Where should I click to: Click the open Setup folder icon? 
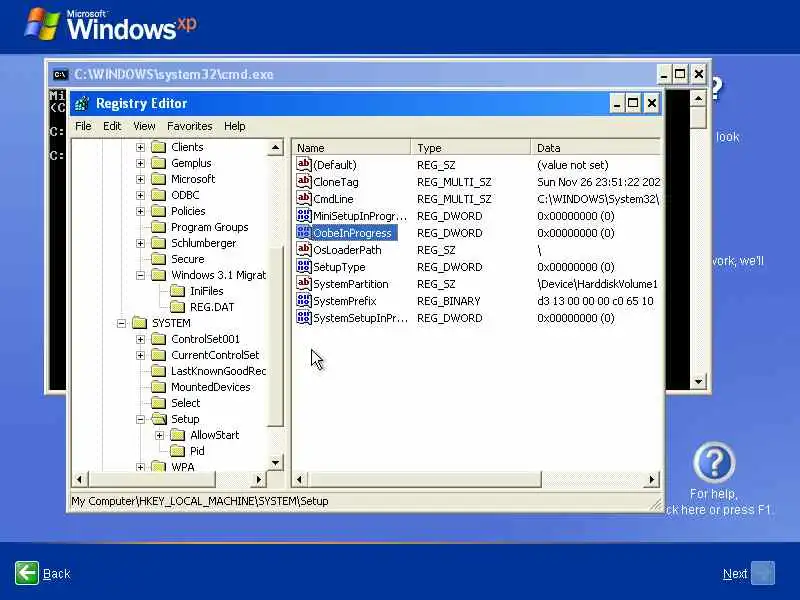coord(159,419)
